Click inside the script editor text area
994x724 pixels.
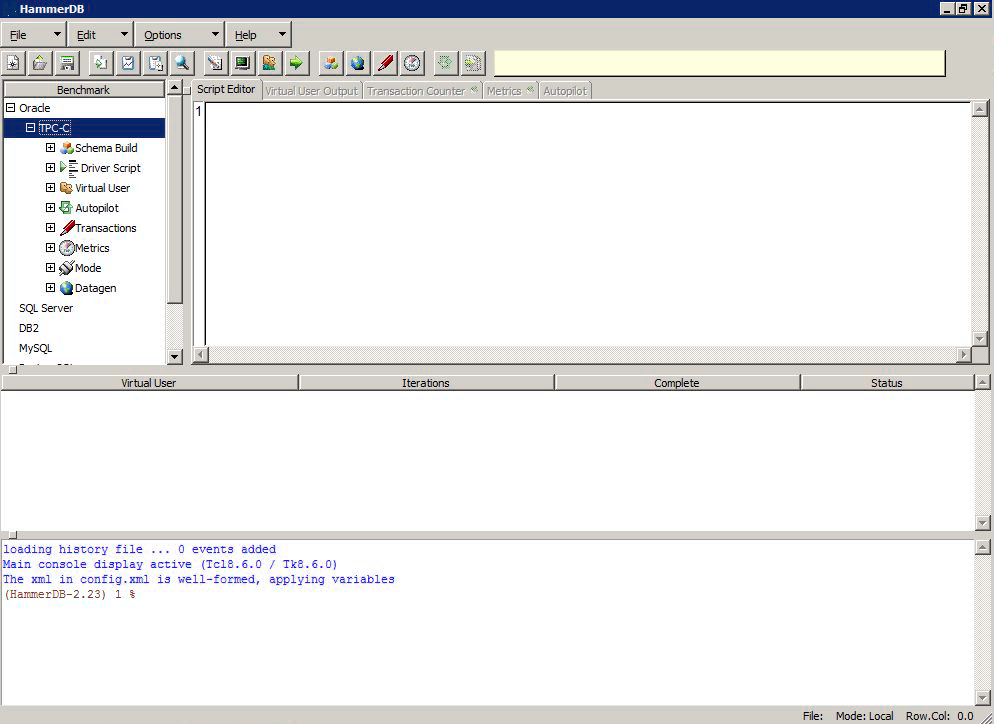coord(588,224)
